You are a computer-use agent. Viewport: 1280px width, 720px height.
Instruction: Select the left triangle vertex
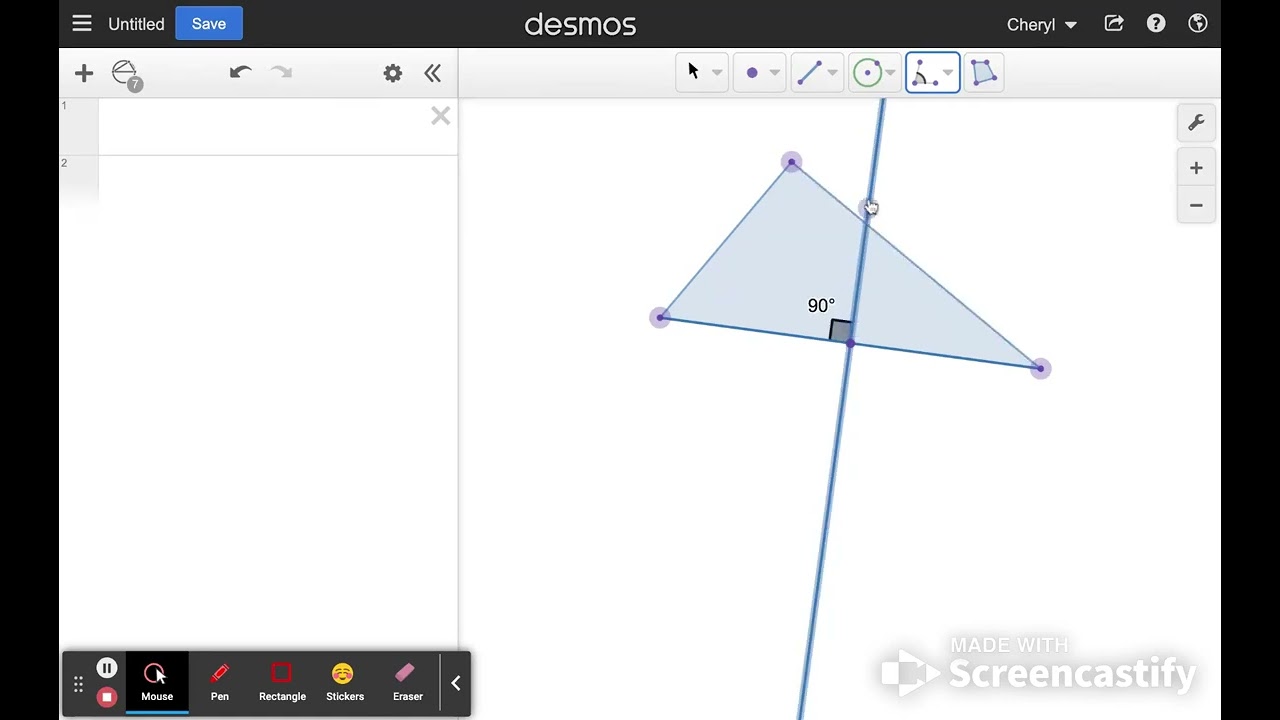tap(660, 318)
